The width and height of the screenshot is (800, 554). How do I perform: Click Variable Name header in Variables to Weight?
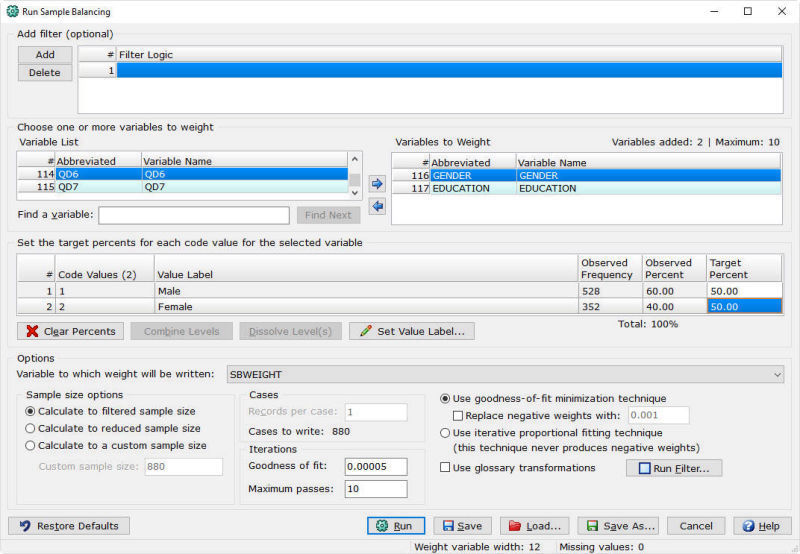pos(648,162)
